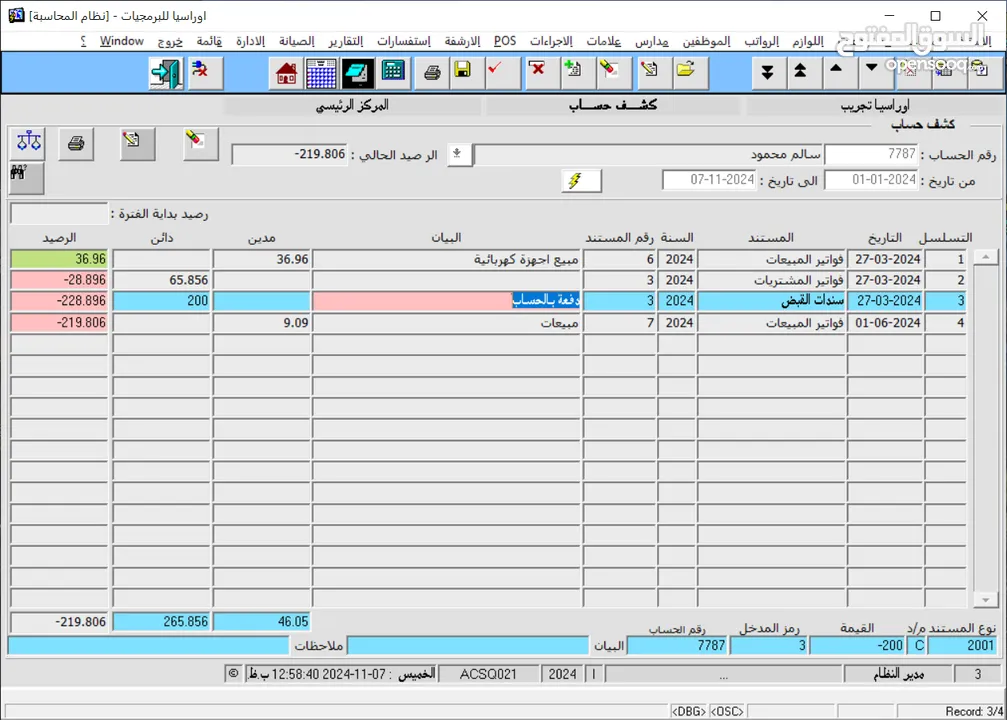Click the document type field 2001
The height and width of the screenshot is (720, 1007).
pyautogui.click(x=962, y=645)
